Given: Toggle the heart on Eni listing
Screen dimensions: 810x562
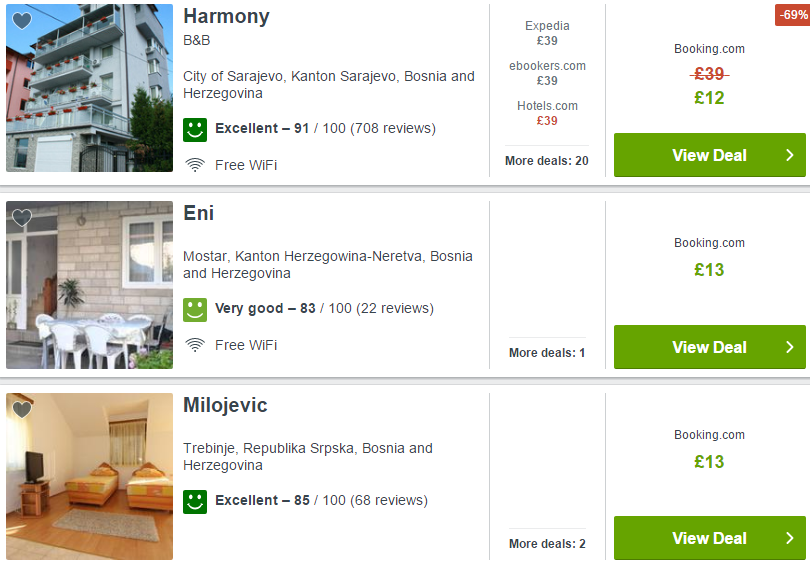Looking at the screenshot, I should pyautogui.click(x=22, y=217).
